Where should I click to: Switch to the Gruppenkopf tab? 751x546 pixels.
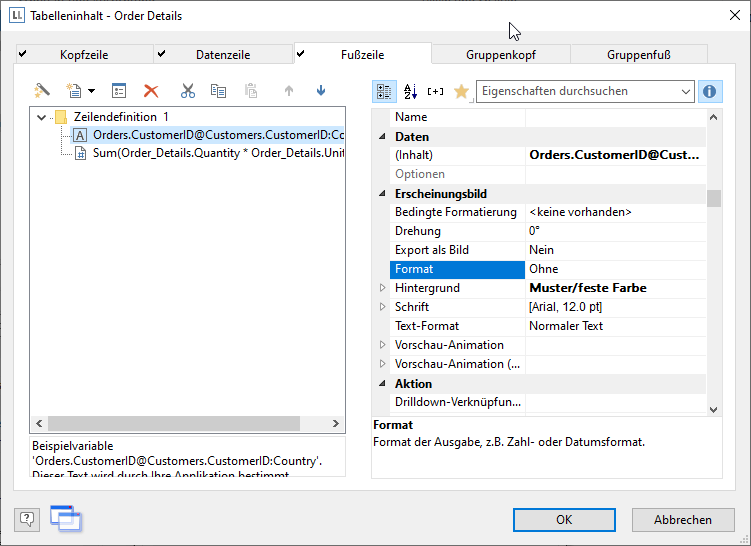(500, 55)
